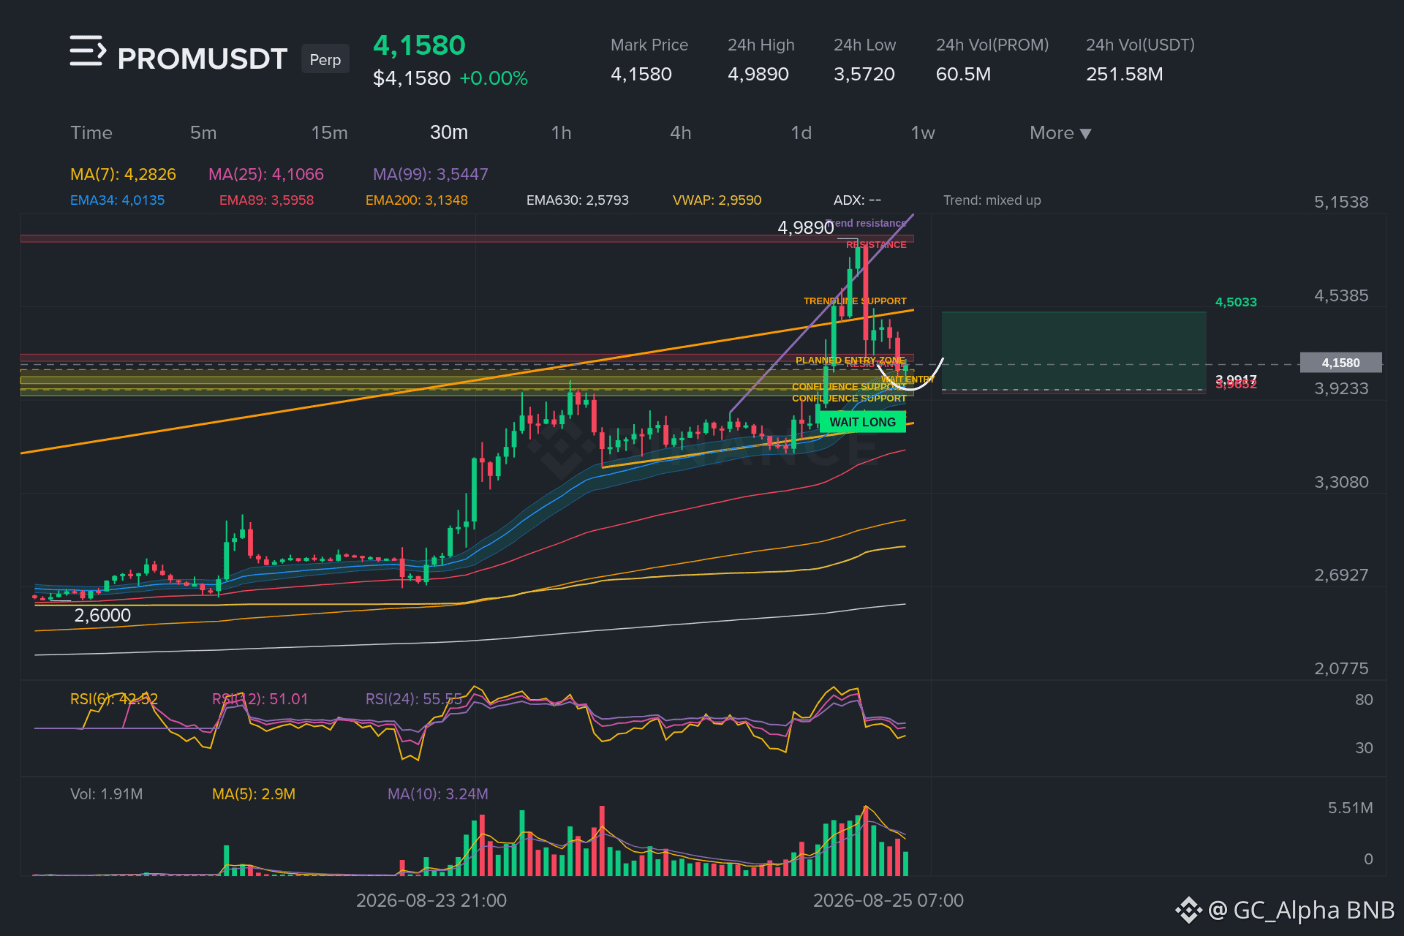Click the volume MA(10): 3.24M label
Image resolution: width=1404 pixels, height=936 pixels.
(438, 794)
